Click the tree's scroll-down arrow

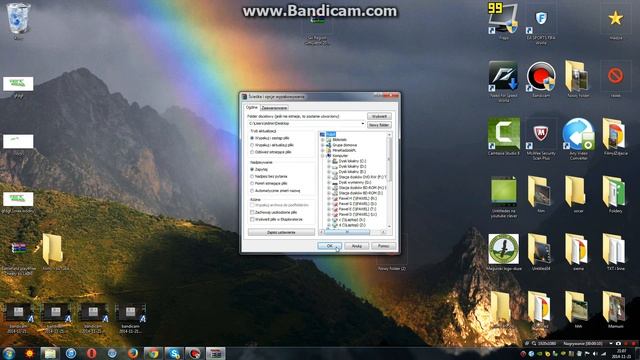pyautogui.click(x=389, y=226)
